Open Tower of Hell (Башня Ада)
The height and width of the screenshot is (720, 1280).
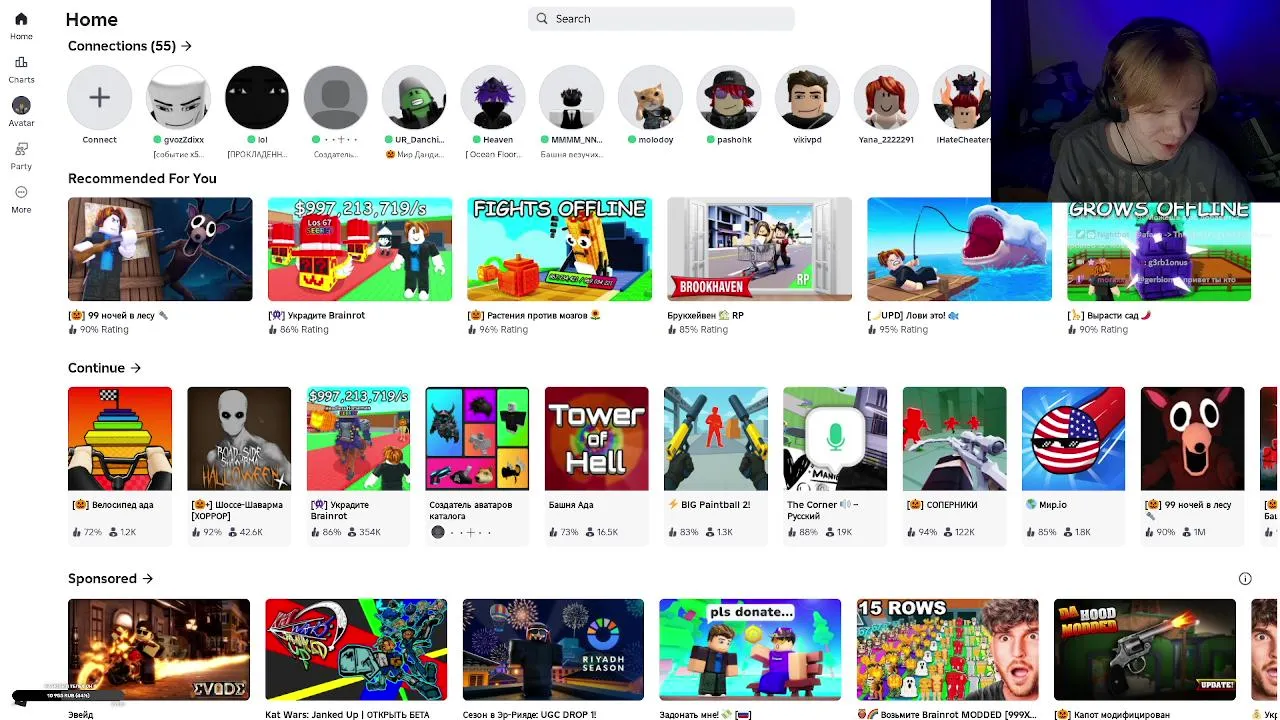[597, 439]
